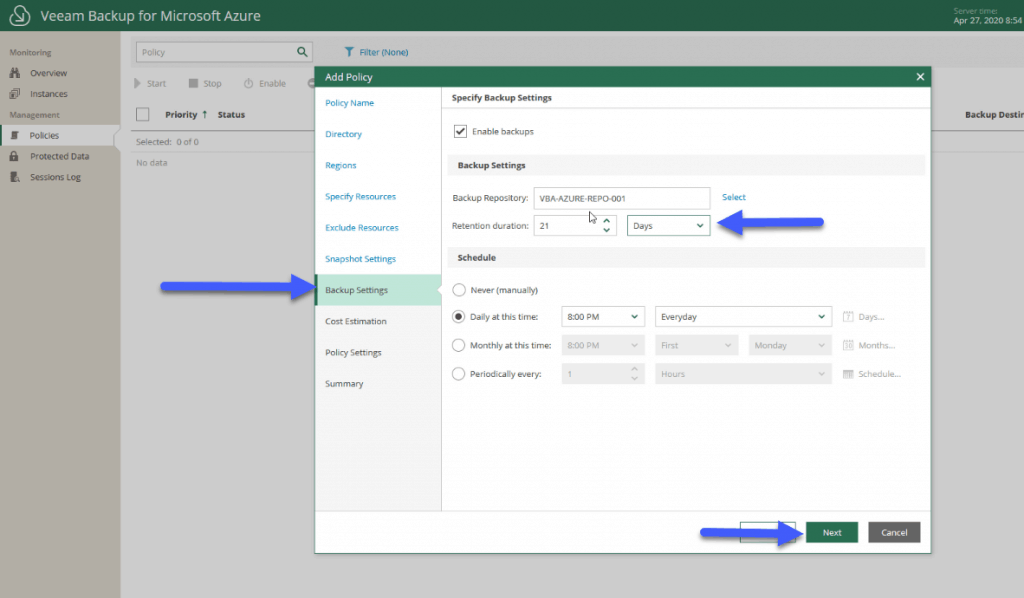Open the Cost Estimation step
This screenshot has width=1024, height=598.
(356, 321)
